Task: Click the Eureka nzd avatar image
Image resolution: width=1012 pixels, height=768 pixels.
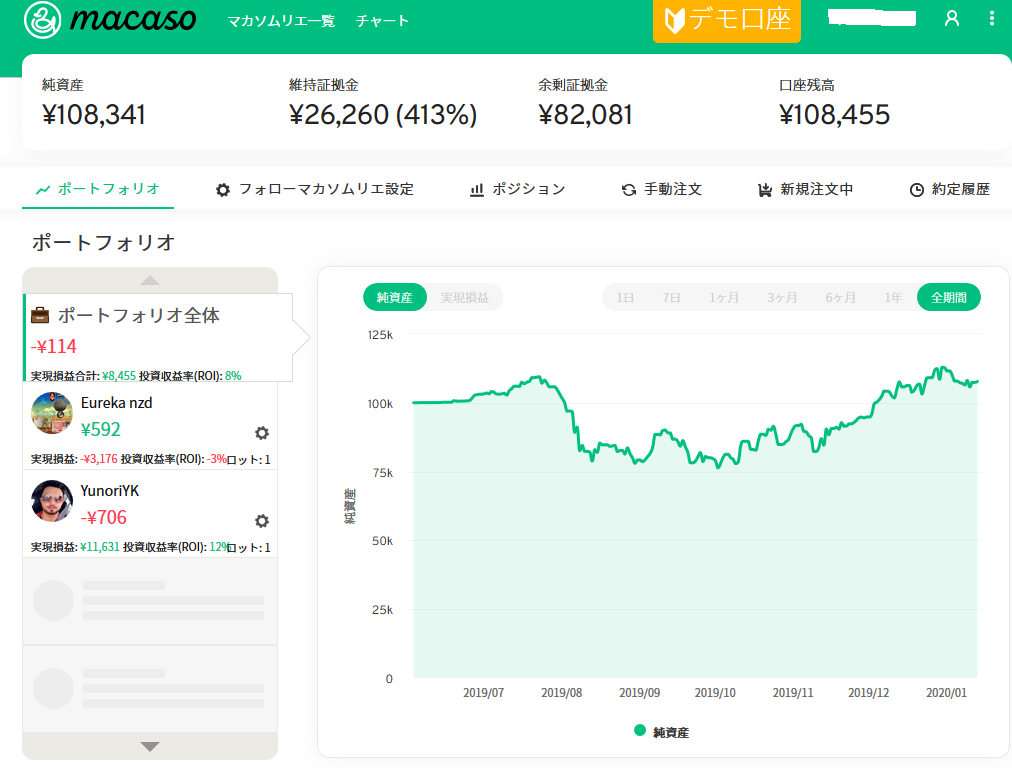Action: point(52,413)
